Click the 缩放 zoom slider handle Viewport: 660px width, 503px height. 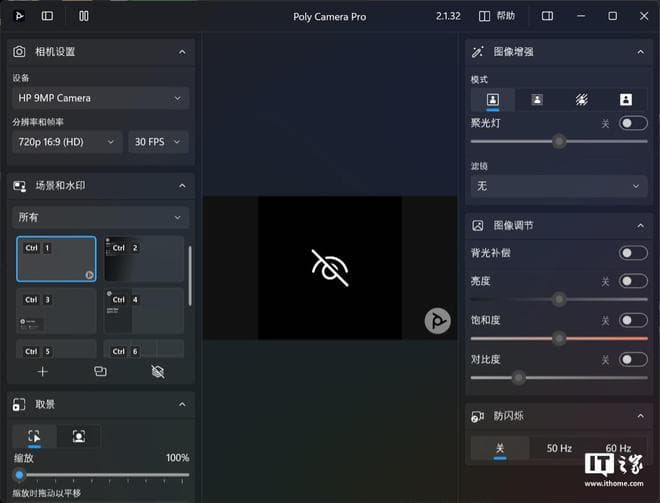[19, 475]
